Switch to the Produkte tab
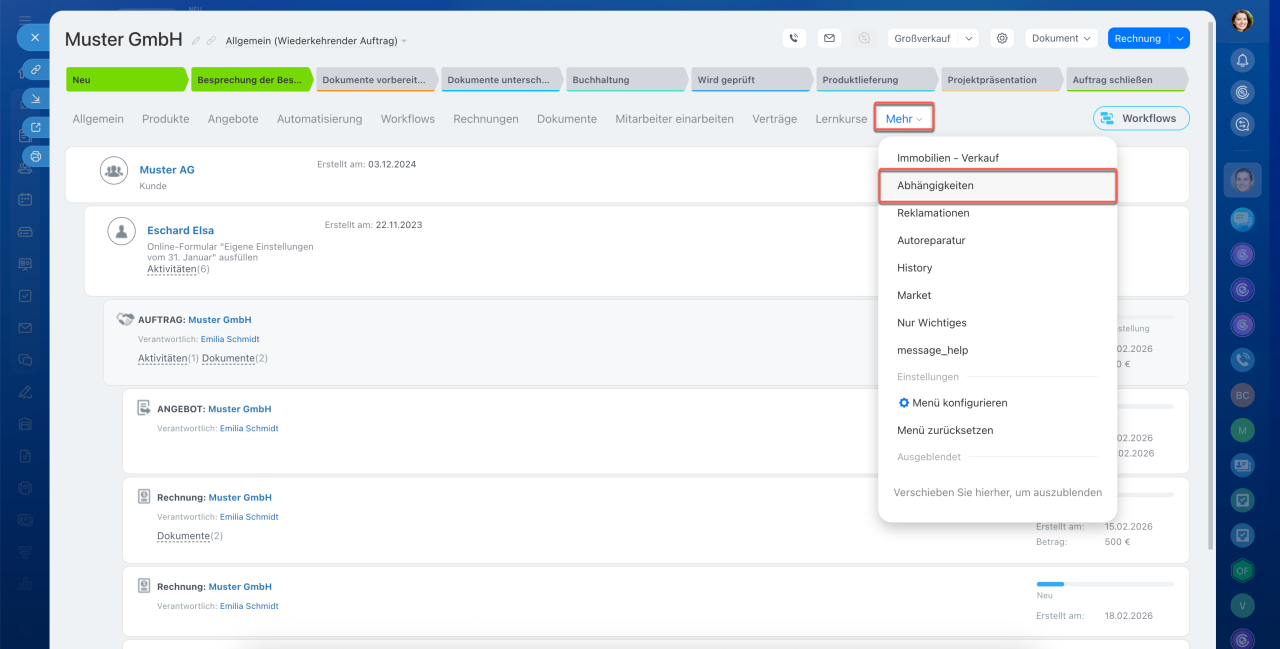Image resolution: width=1280 pixels, height=649 pixels. [x=165, y=119]
